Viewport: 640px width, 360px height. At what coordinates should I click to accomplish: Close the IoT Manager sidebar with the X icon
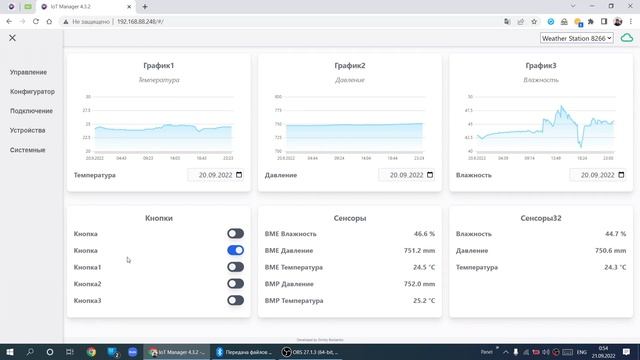pos(12,38)
